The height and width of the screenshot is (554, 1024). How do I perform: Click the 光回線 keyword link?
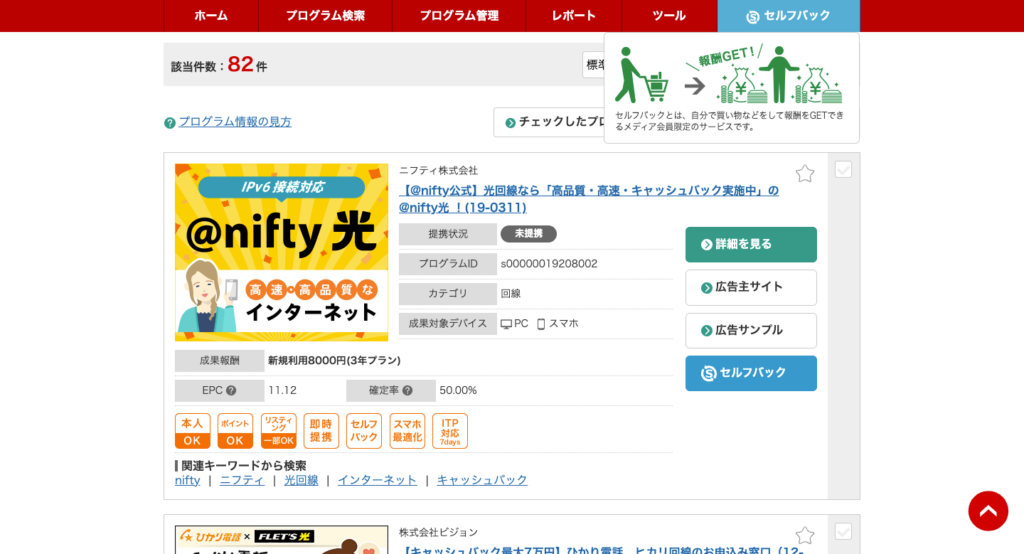click(301, 480)
